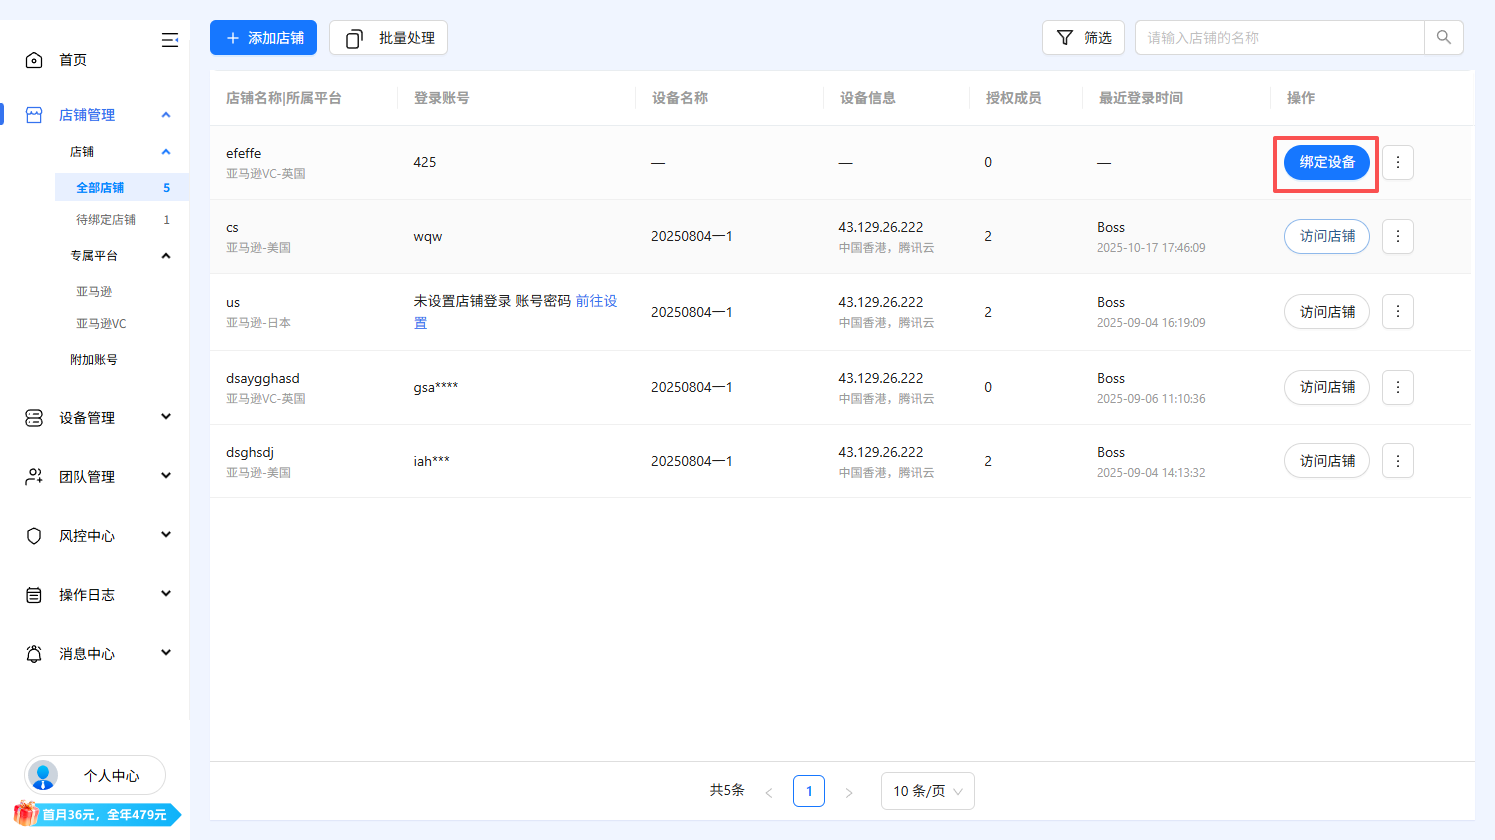Click the sidebar collapse hamburger icon
This screenshot has height=840, width=1495.
click(170, 40)
